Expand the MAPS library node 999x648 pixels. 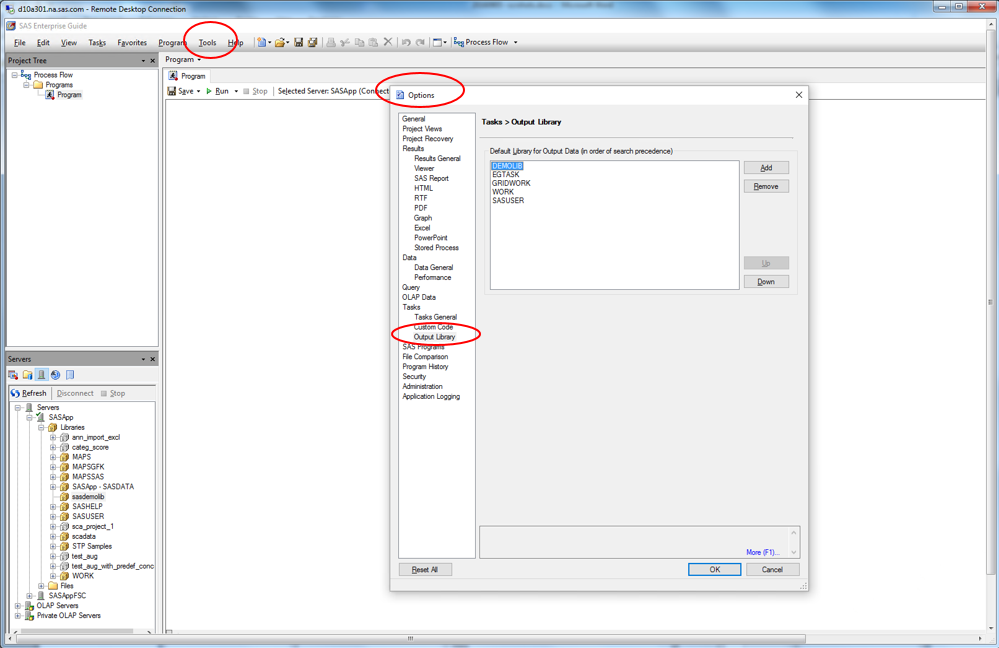(53, 457)
